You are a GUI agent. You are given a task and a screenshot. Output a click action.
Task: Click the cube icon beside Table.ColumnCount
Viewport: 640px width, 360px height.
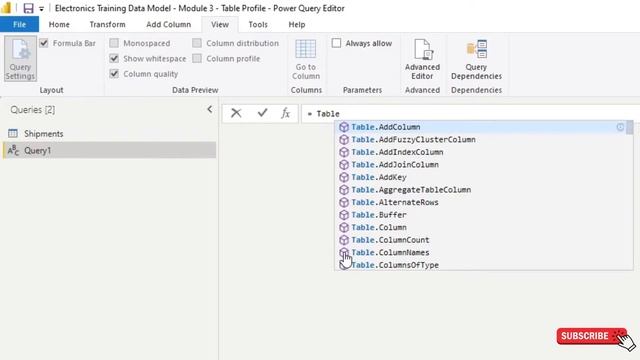click(344, 240)
